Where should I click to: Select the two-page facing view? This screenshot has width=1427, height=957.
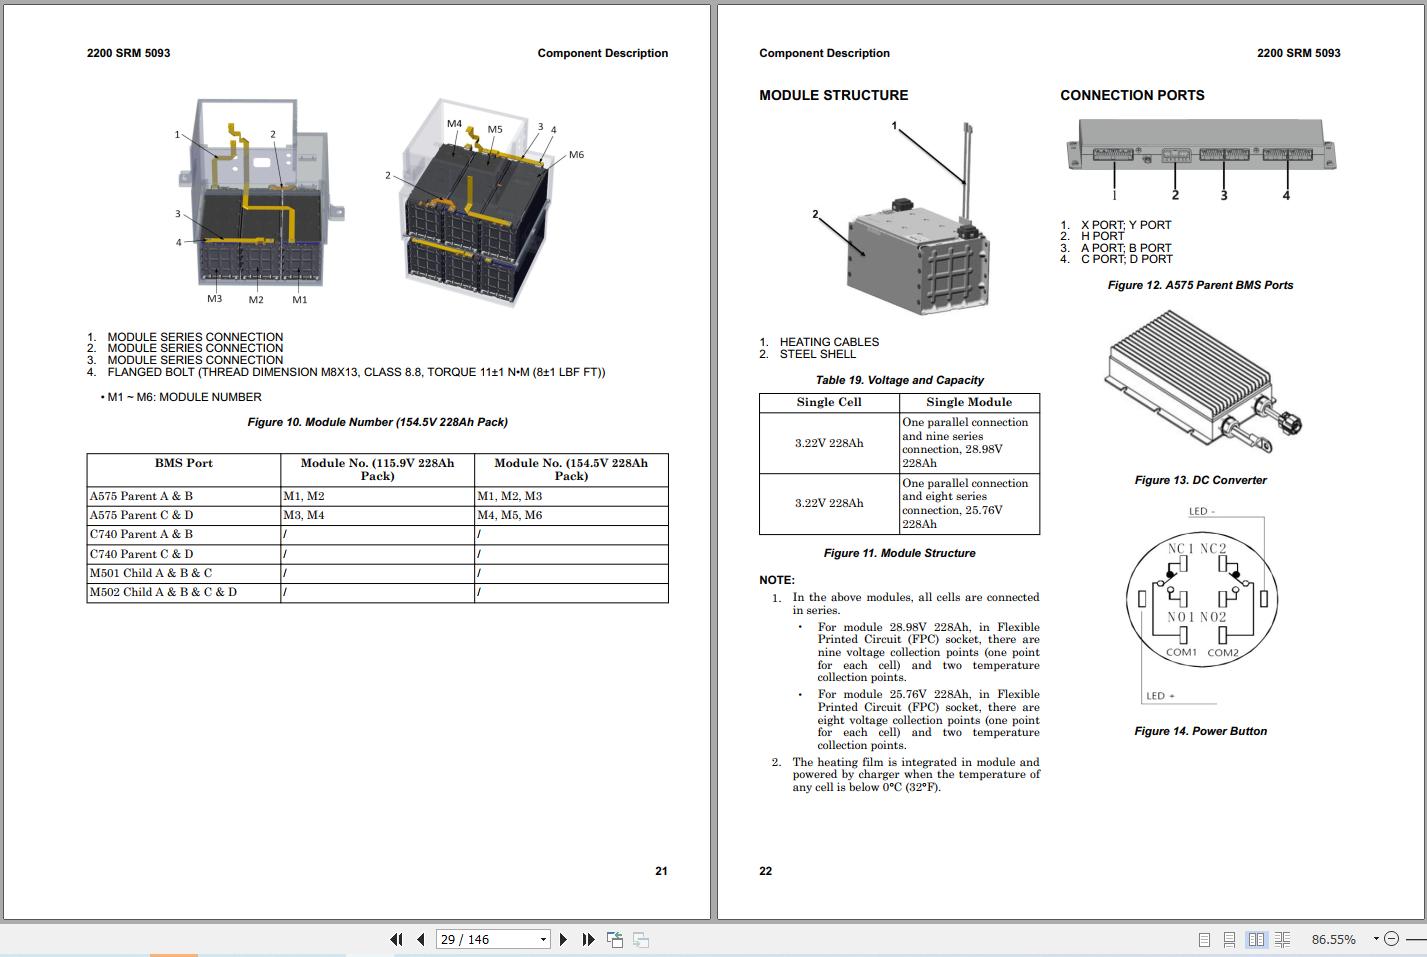pos(1256,940)
